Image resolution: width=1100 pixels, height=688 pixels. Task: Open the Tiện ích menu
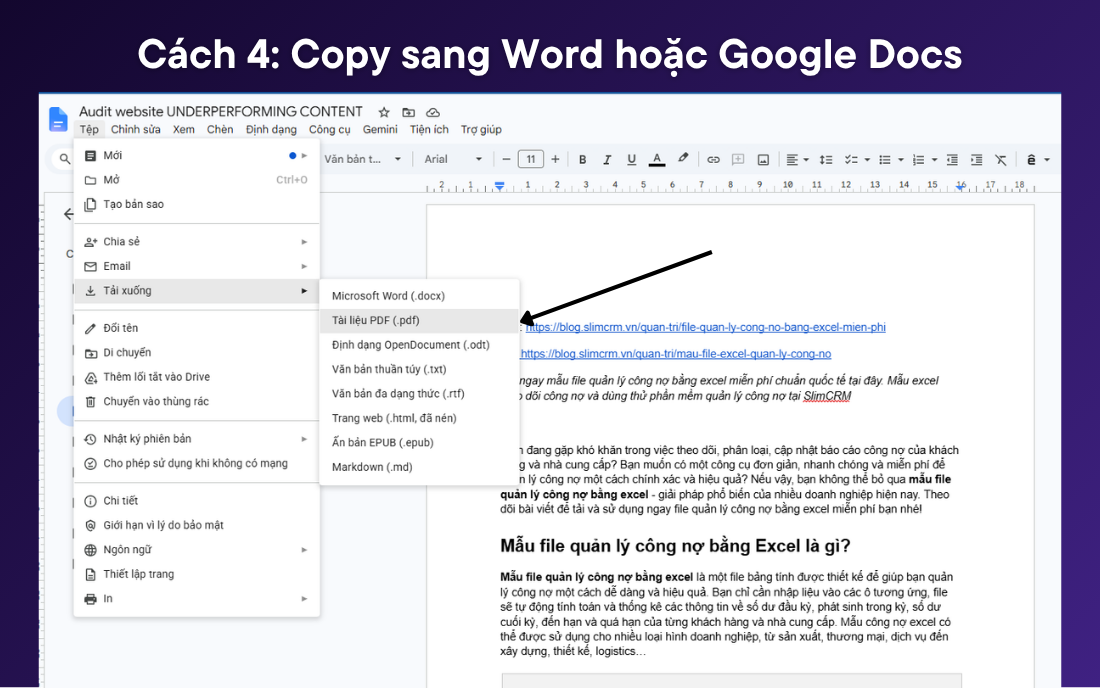[x=429, y=129]
